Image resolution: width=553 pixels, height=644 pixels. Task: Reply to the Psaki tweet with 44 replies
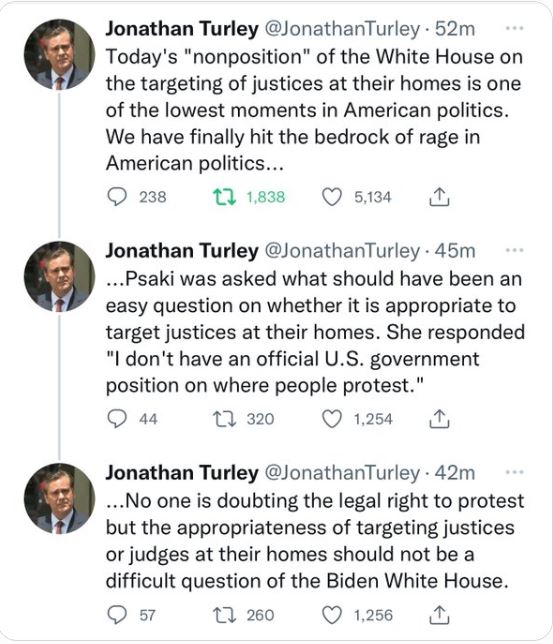click(x=117, y=419)
